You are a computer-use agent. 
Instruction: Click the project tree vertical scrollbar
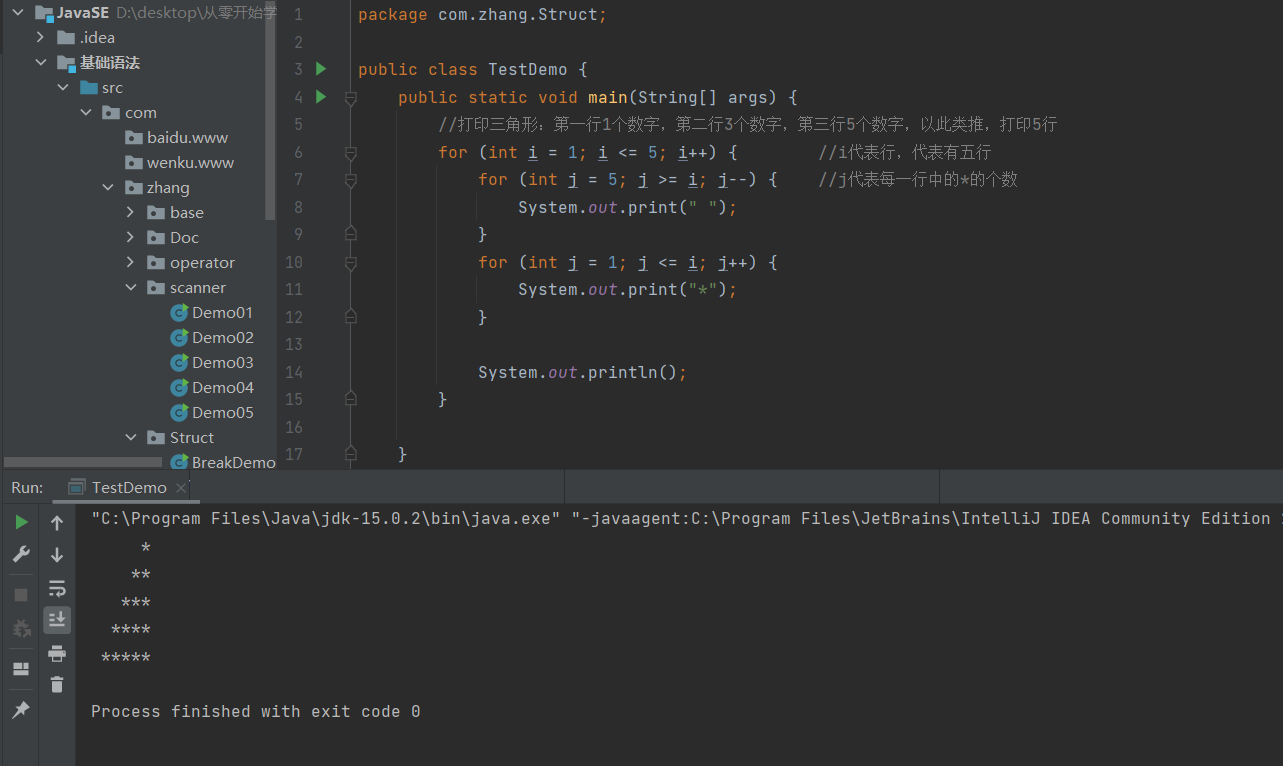[270, 110]
